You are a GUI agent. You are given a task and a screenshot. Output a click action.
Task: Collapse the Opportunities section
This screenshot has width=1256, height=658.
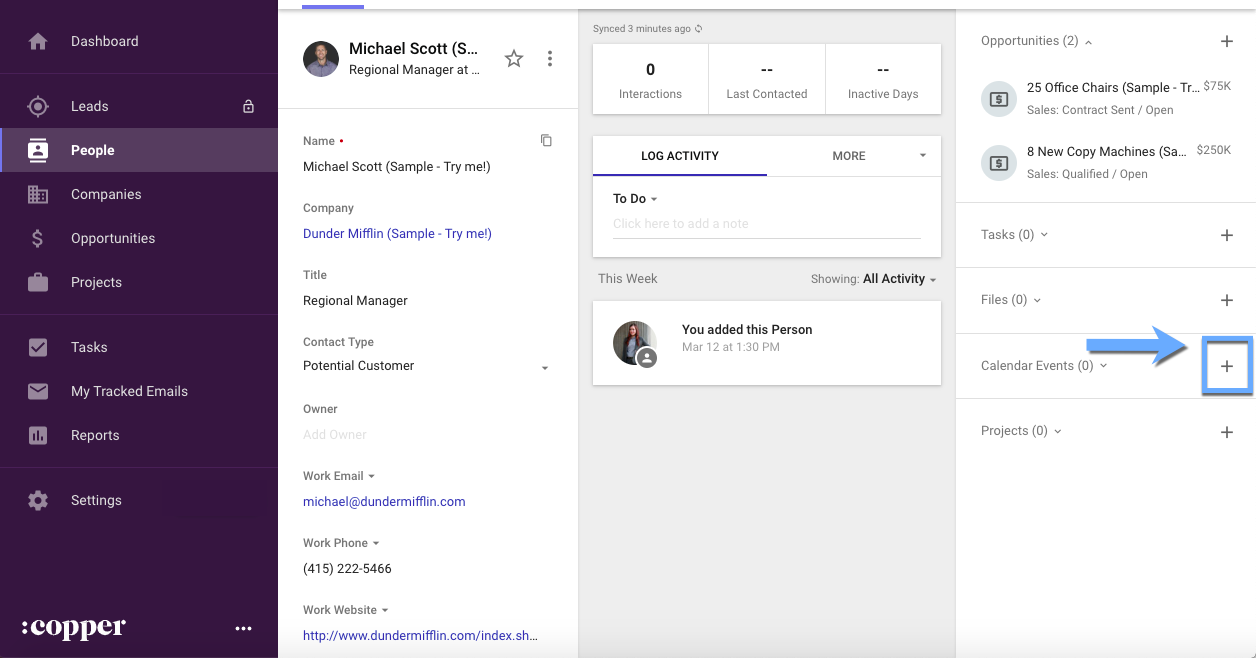tap(1088, 42)
